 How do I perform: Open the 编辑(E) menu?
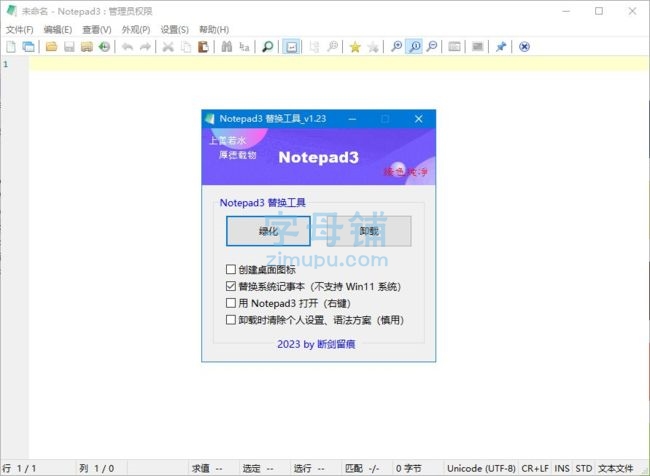tap(58, 29)
